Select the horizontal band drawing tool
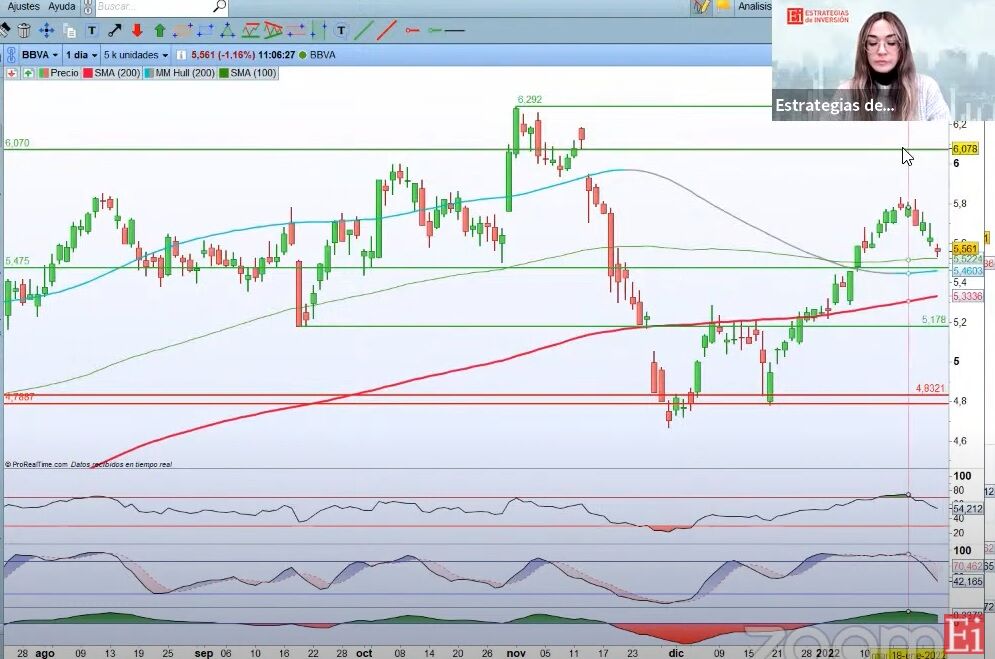Screen dimensions: 995x659 296,30
